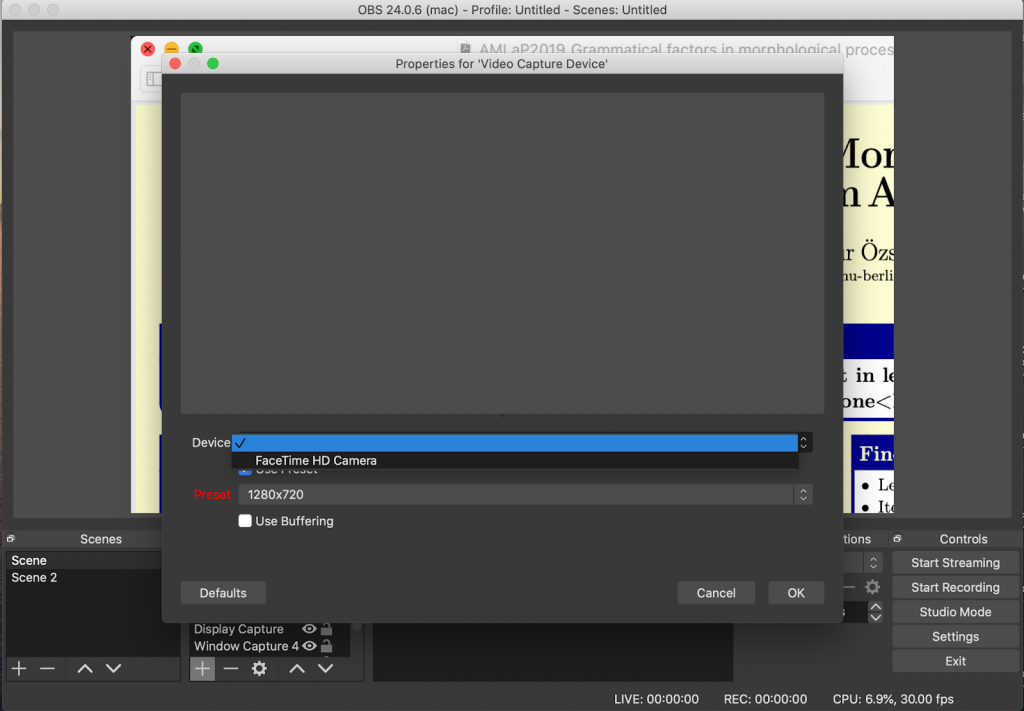
Task: Close the Video Capture Device properties dialog
Action: pos(175,63)
